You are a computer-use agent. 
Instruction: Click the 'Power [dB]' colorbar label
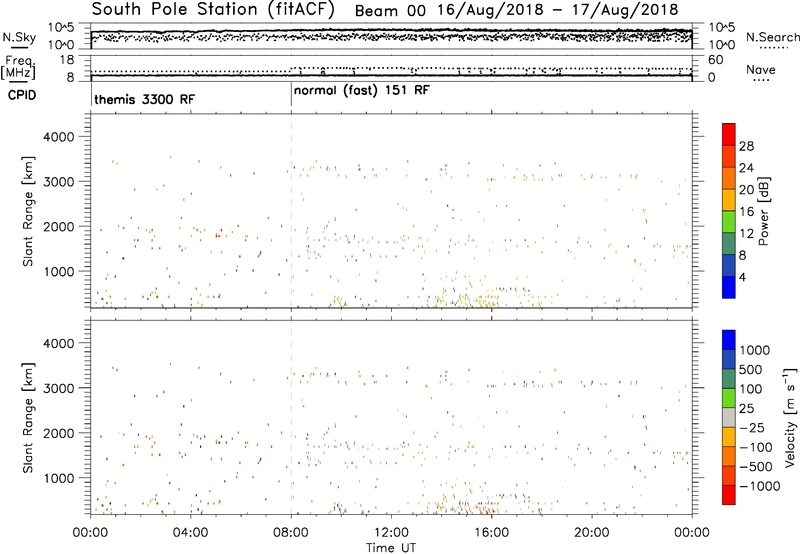[764, 211]
